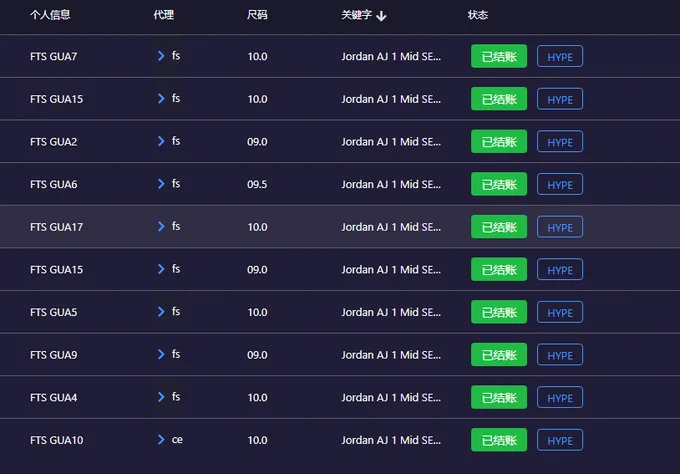
Task: Expand the ce proxy chevron for FTS GUA10
Action: click(161, 439)
